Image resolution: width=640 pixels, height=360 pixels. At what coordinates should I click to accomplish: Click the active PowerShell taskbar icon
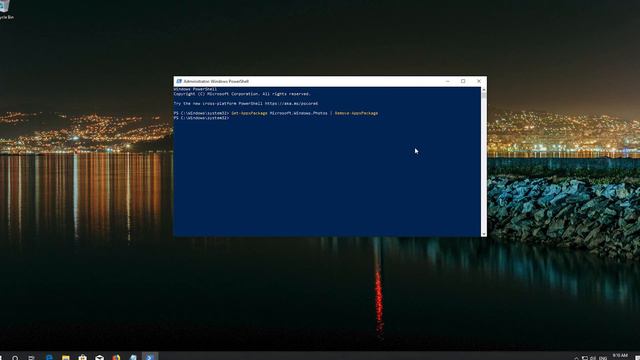pyautogui.click(x=150, y=357)
